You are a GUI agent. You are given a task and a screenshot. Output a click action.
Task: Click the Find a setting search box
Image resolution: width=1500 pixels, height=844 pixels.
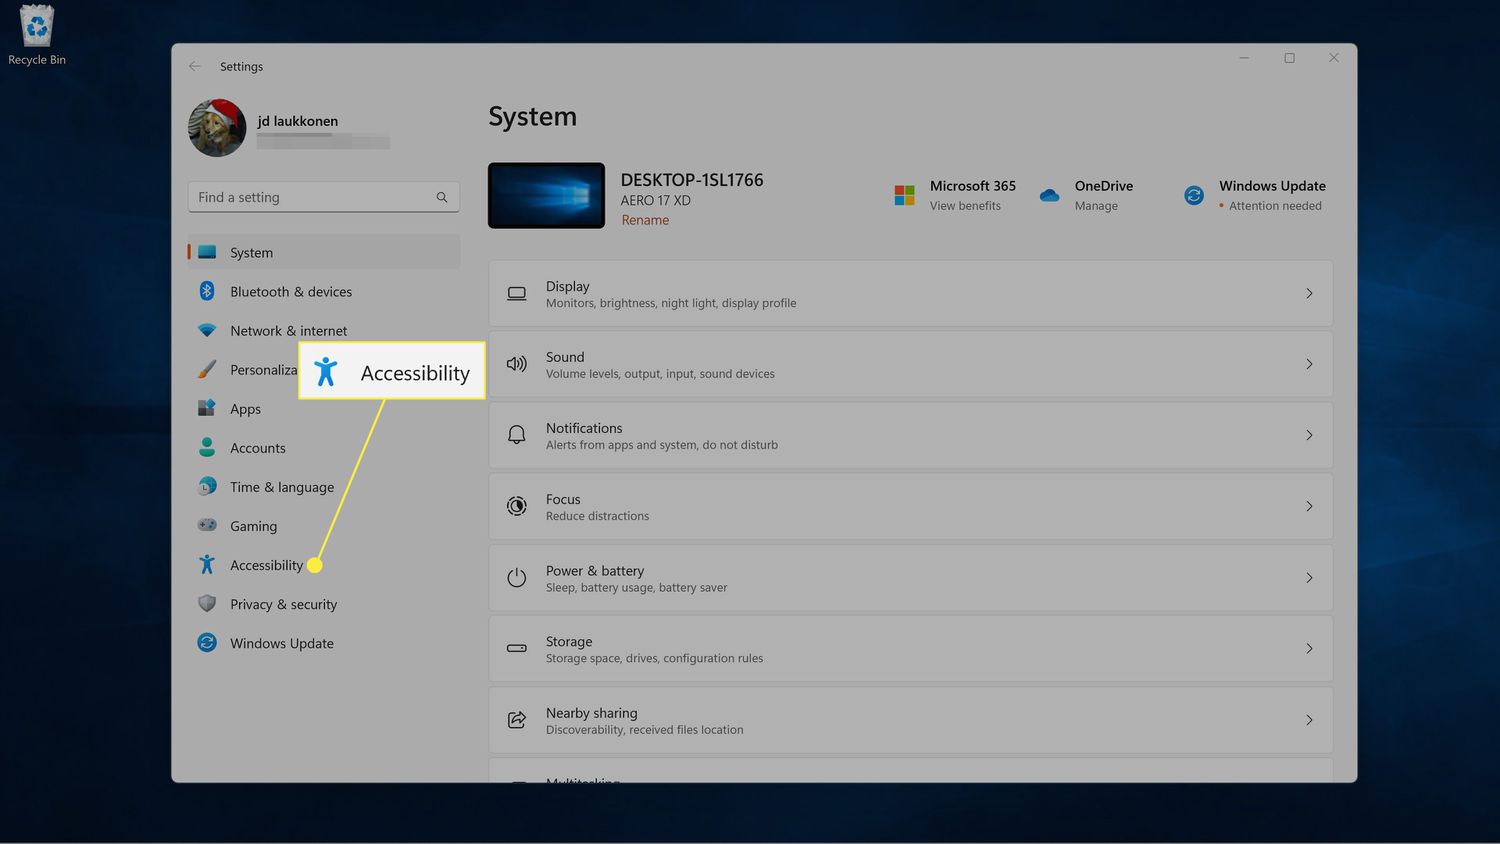[x=324, y=197]
